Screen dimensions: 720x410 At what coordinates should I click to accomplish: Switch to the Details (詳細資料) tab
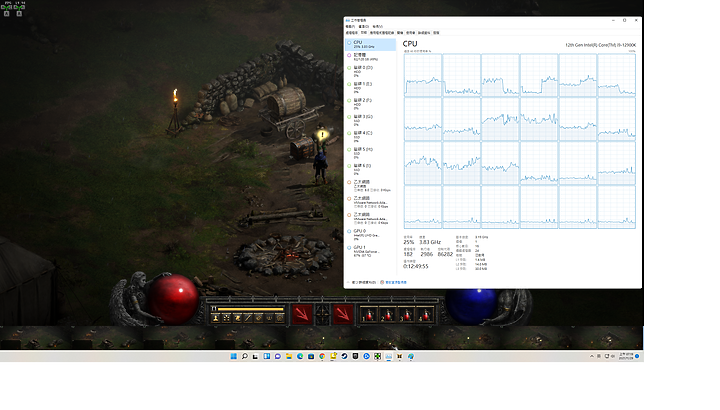pyautogui.click(x=424, y=33)
